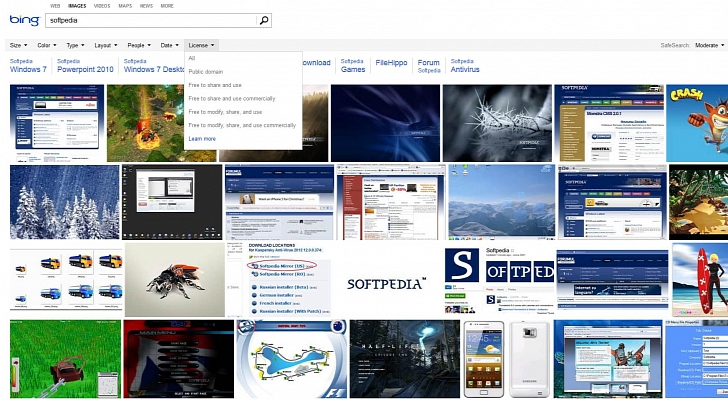Open the Size filter dropdown
This screenshot has width=728, height=400.
point(18,45)
